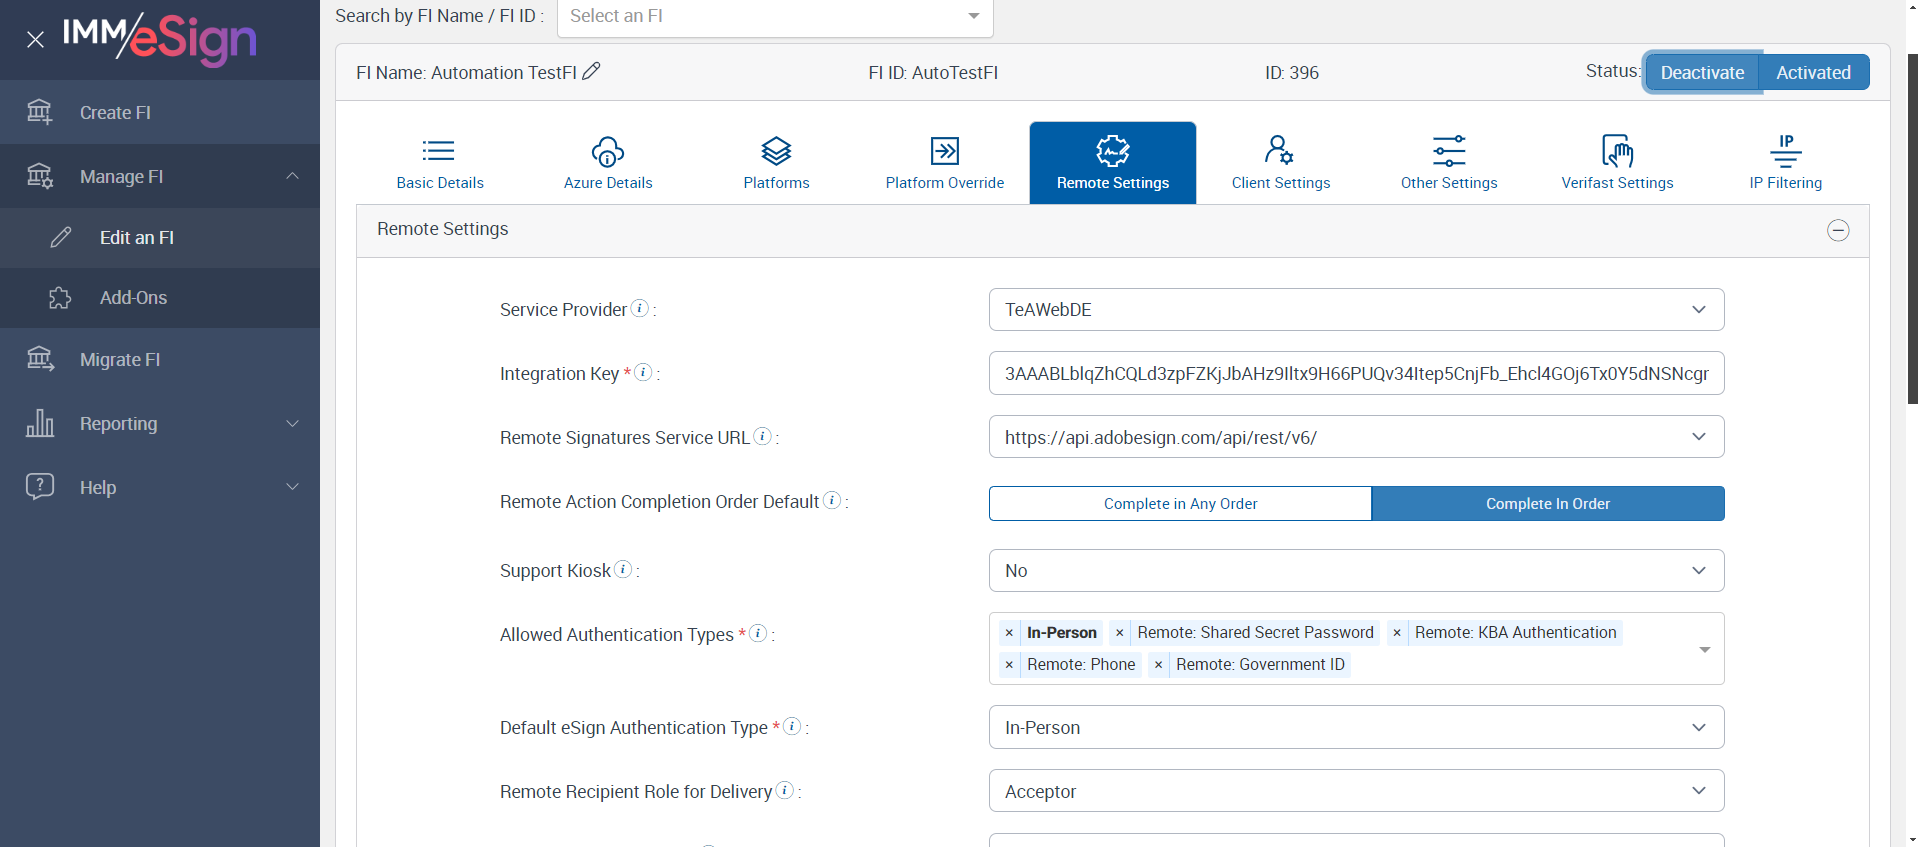Close the sidebar with the X icon
The width and height of the screenshot is (1920, 847).
36,40
